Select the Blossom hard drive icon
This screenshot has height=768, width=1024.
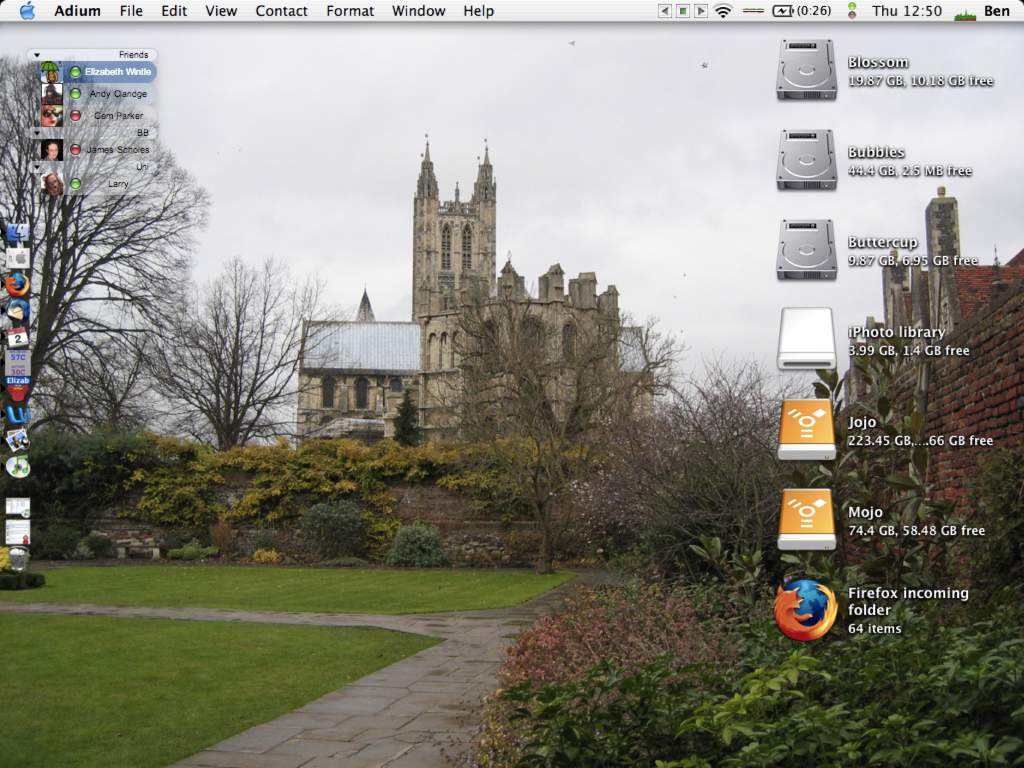click(806, 69)
